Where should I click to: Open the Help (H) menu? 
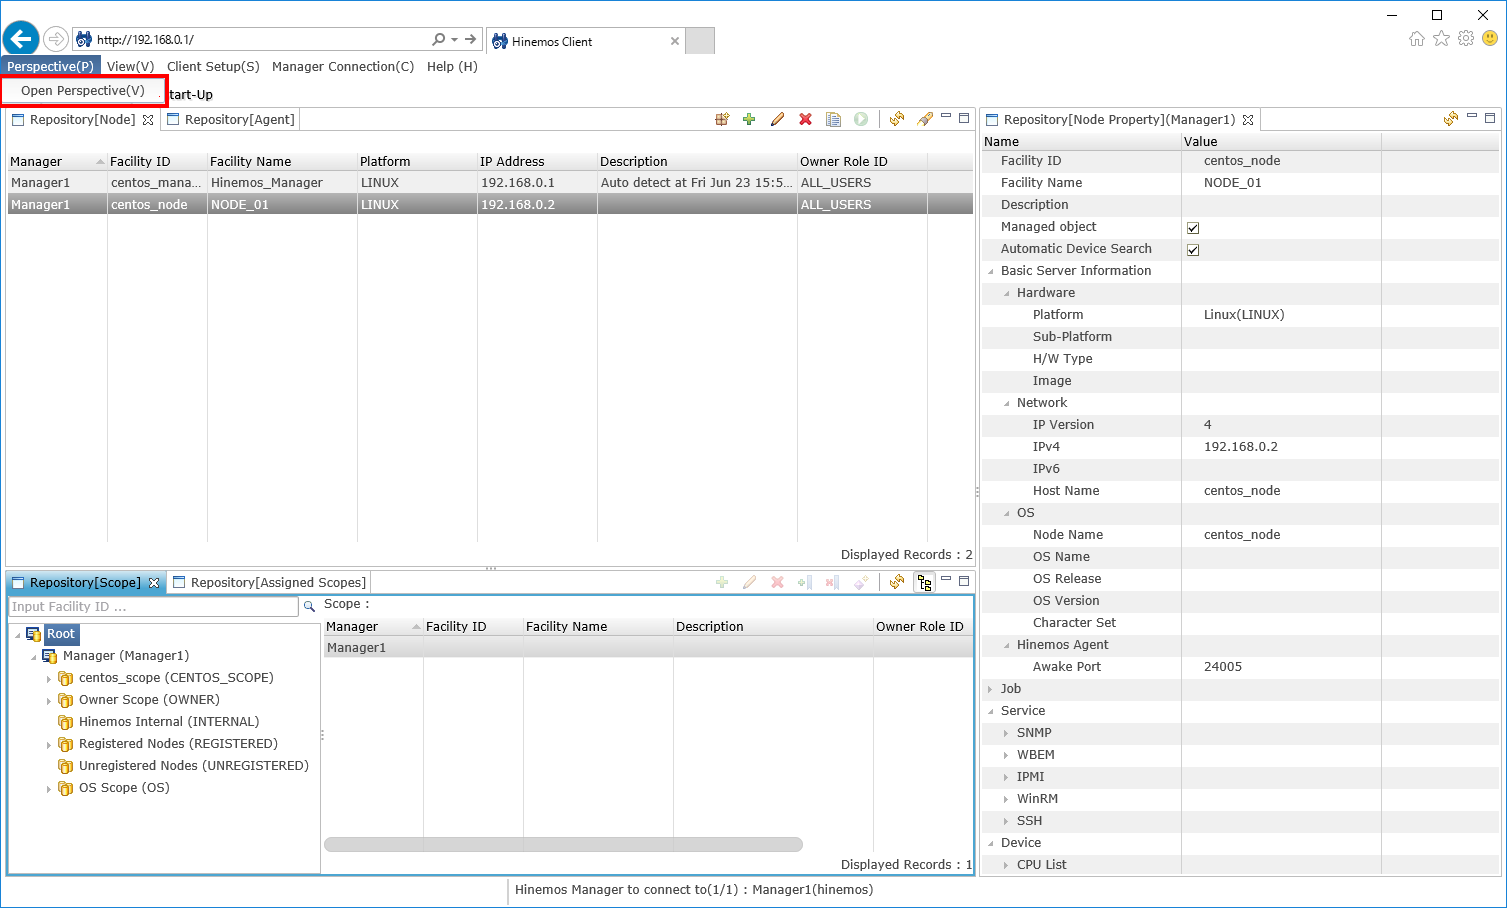click(x=452, y=66)
